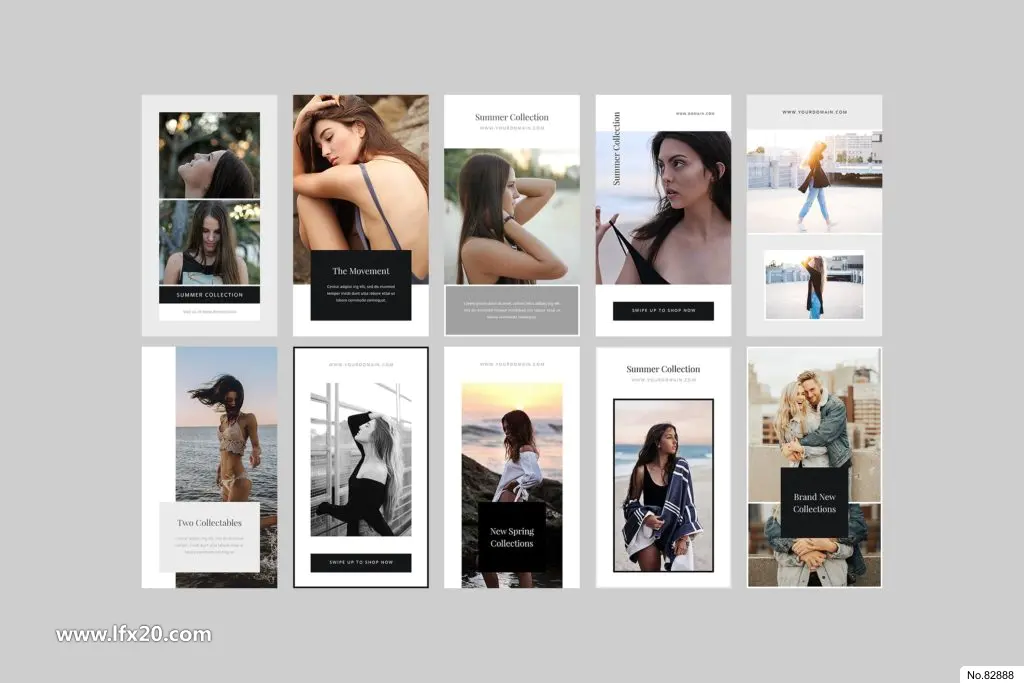The height and width of the screenshot is (683, 1024).
Task: Select the photo of woman looking upward
Action: tap(209, 155)
